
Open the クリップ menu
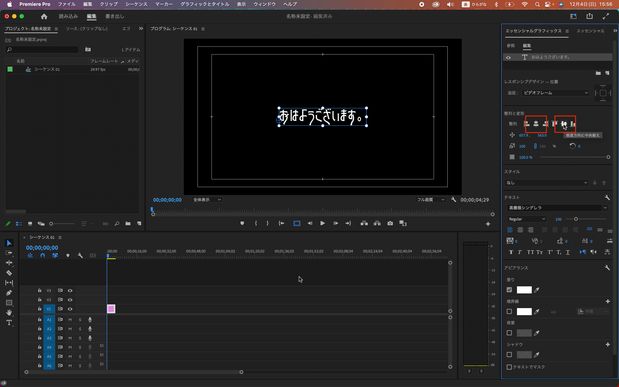pyautogui.click(x=109, y=4)
